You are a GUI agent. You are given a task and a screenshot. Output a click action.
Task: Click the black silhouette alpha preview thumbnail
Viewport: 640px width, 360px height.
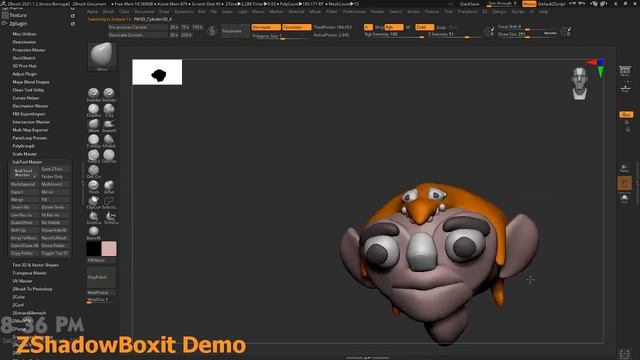click(x=157, y=72)
